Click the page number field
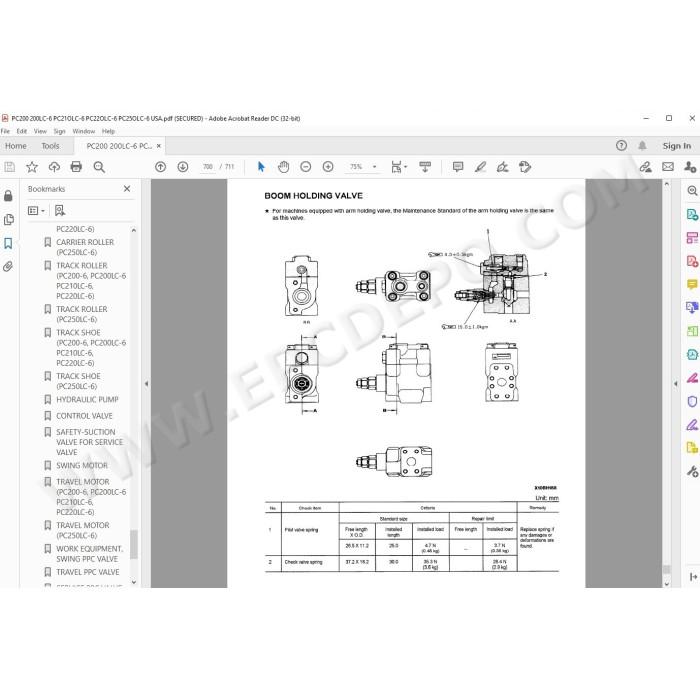Image resolution: width=700 pixels, height=700 pixels. click(x=208, y=167)
